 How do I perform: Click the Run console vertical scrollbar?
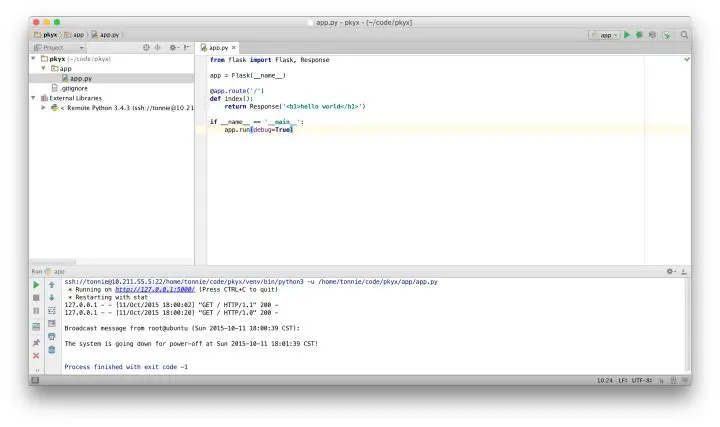[x=687, y=324]
